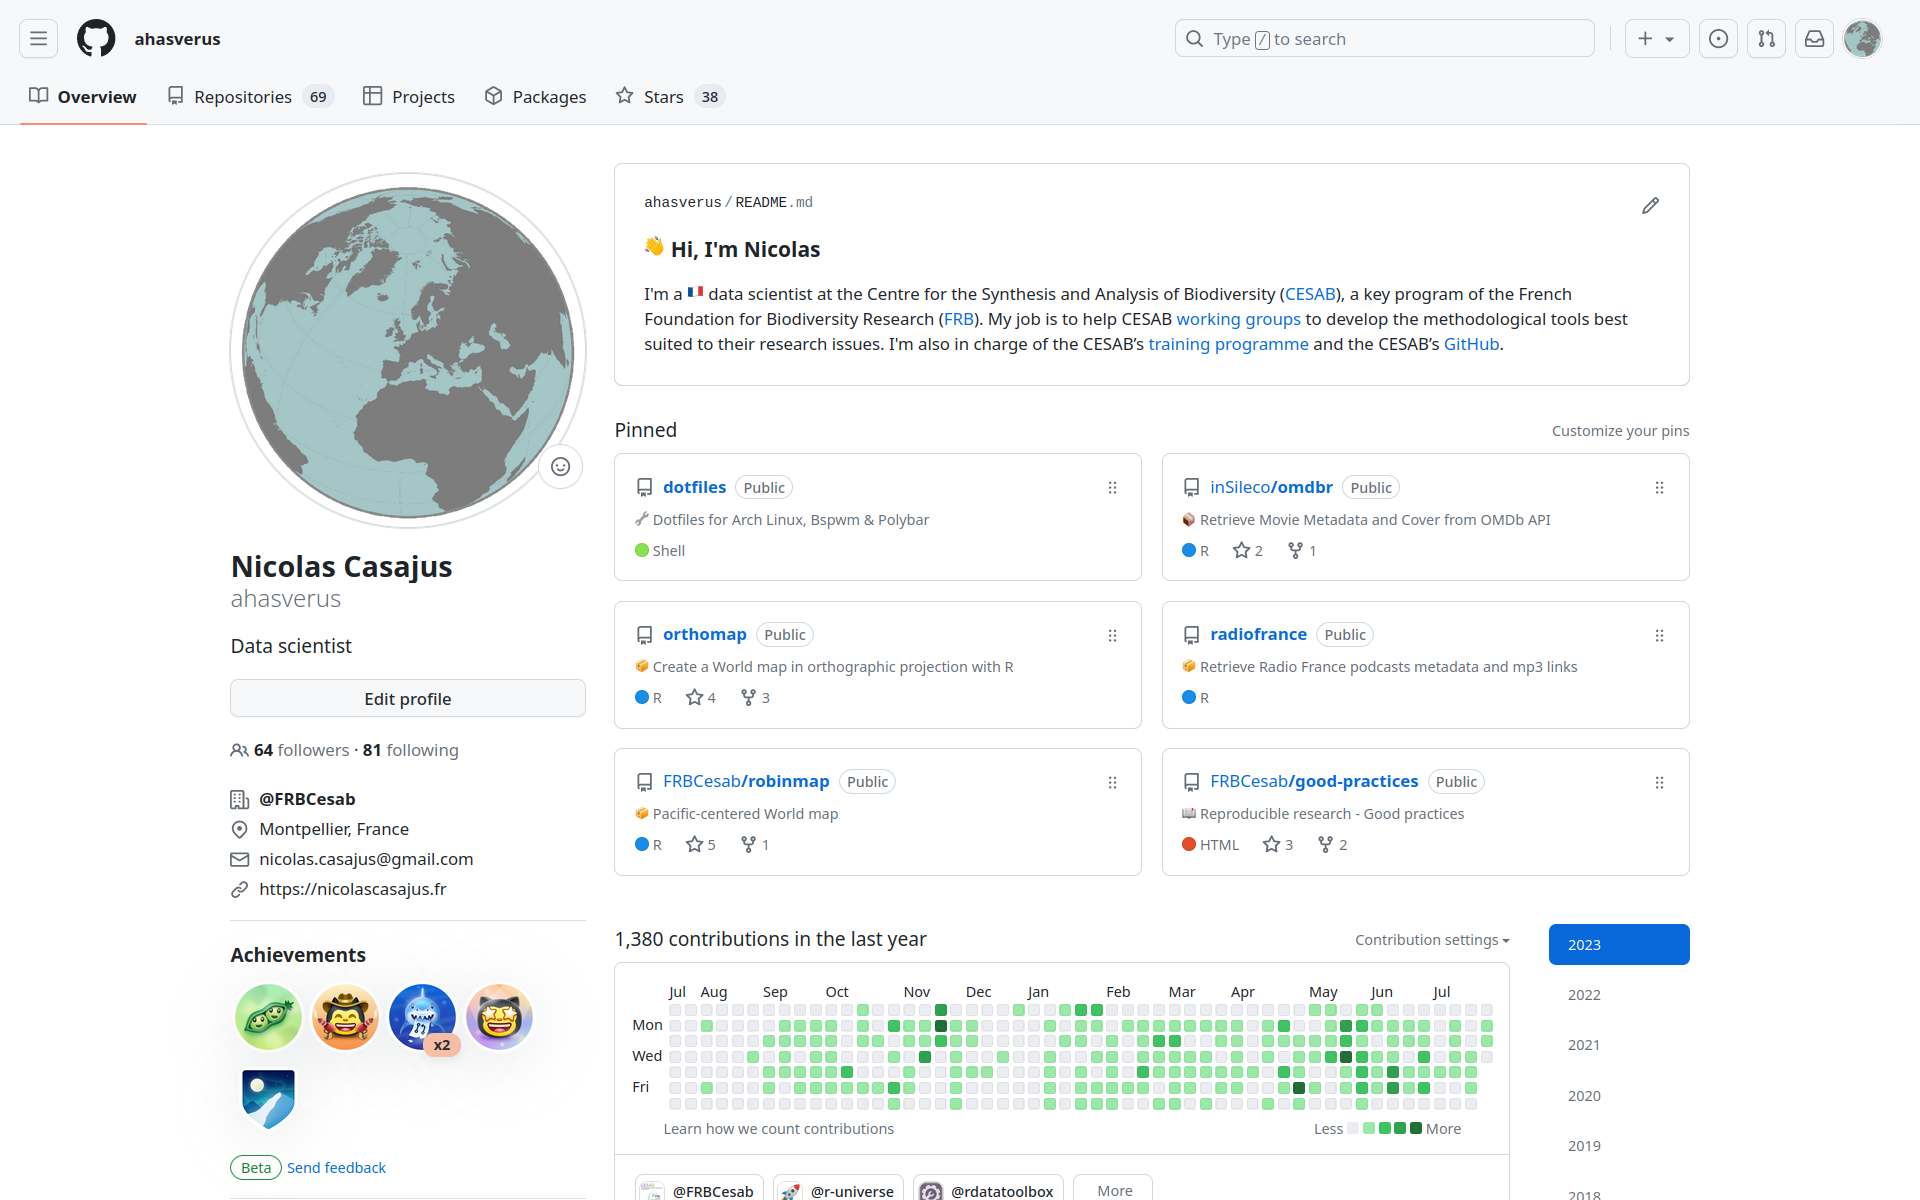Open the notifications inbox icon
The height and width of the screenshot is (1200, 1920).
coord(1814,39)
